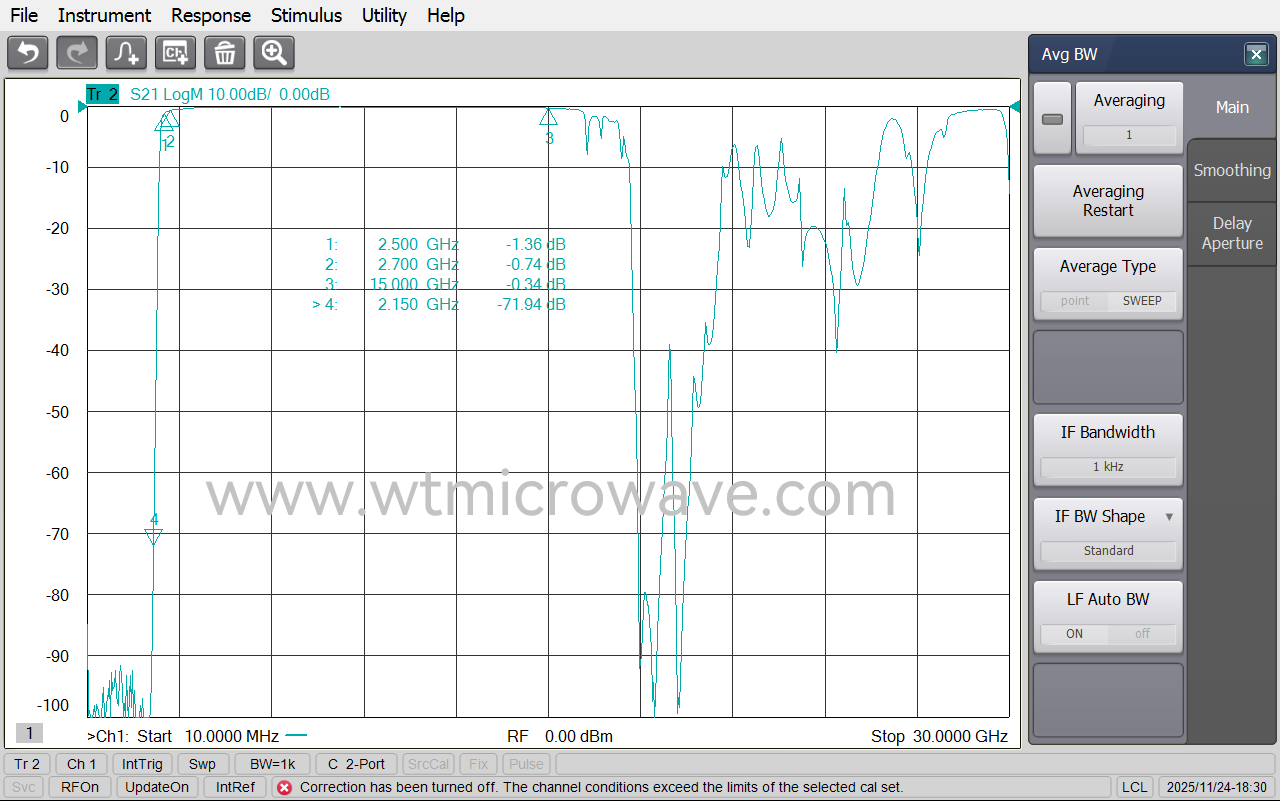Click the Swp status bar button
This screenshot has height=801, width=1280.
pos(202,764)
